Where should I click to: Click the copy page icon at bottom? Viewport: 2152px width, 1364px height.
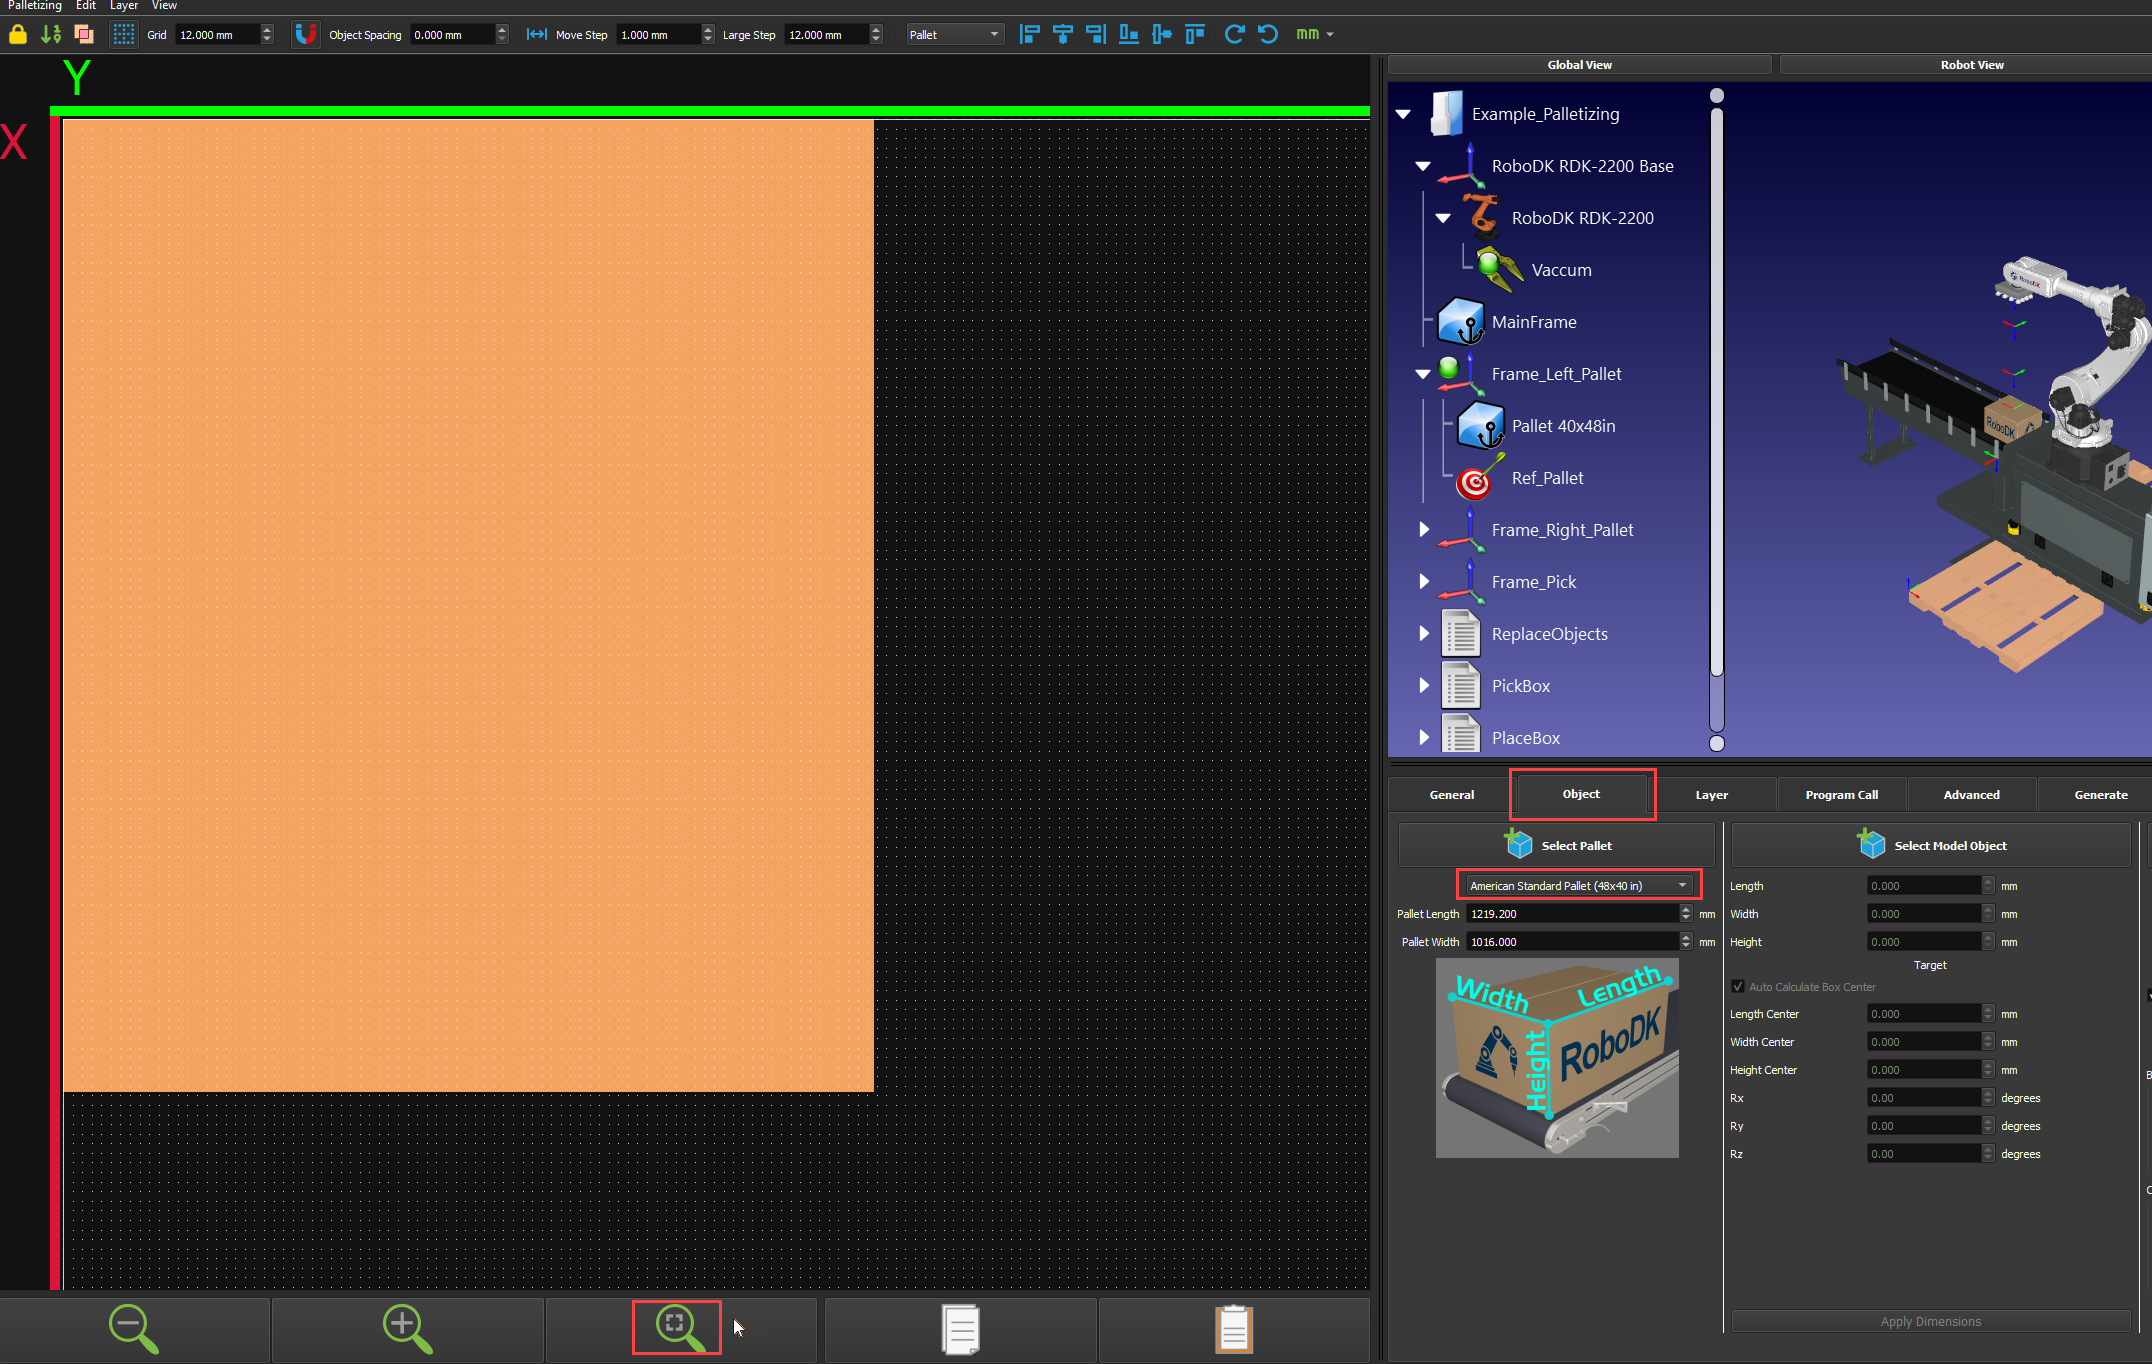[x=961, y=1329]
